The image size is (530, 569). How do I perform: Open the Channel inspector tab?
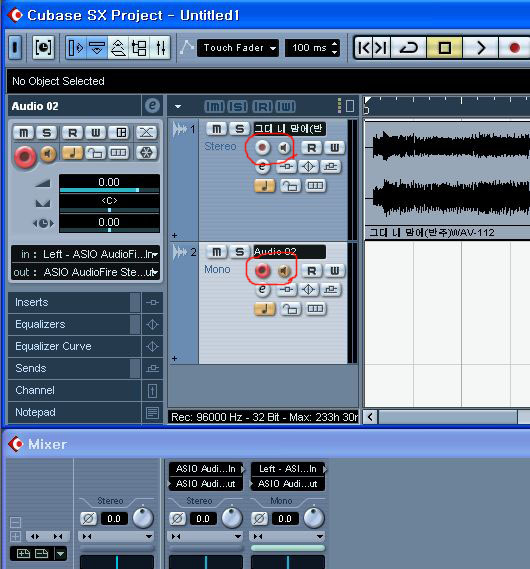tap(74, 390)
